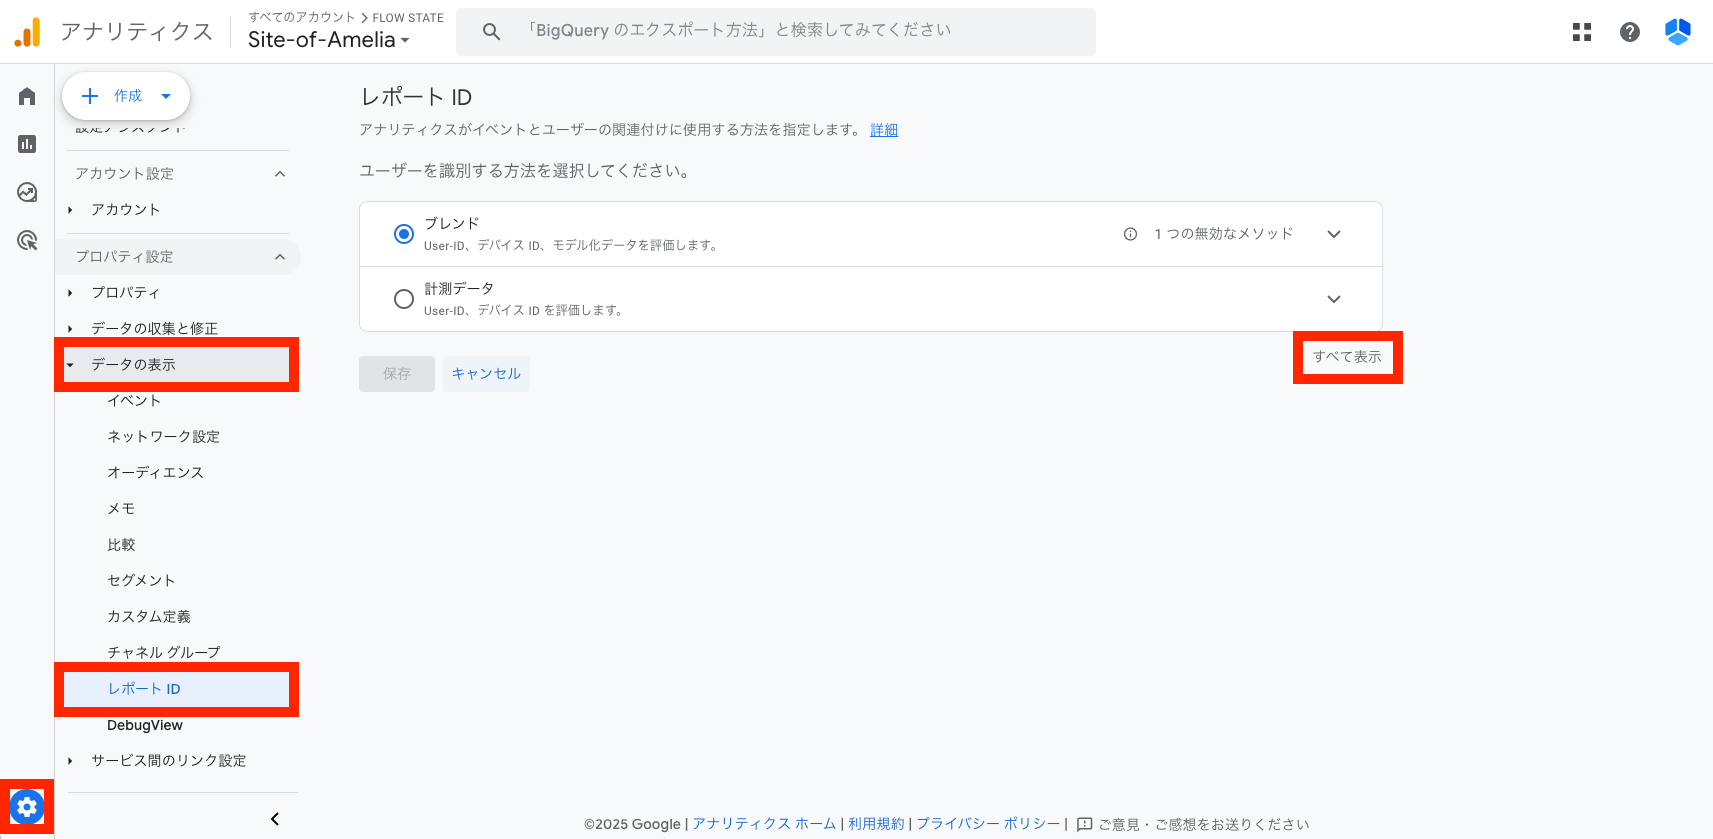The height and width of the screenshot is (839, 1713).
Task: Expand the 計測データ option details chevron
Action: 1333,299
